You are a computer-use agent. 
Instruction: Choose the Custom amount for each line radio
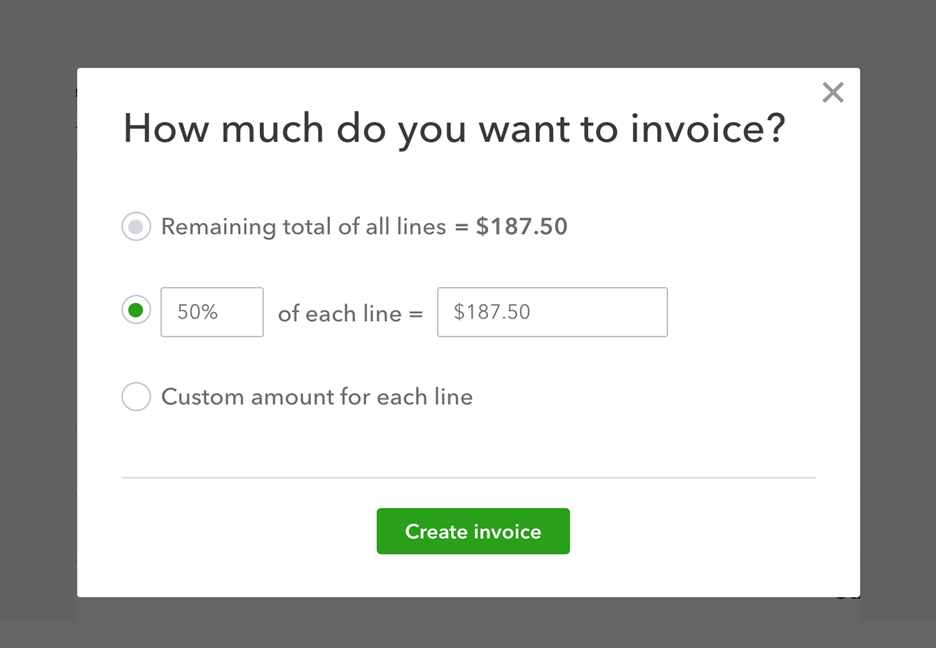click(136, 397)
